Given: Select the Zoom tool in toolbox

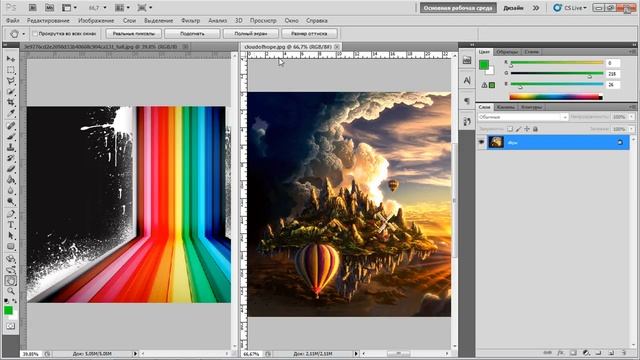Looking at the screenshot, I should (11, 291).
